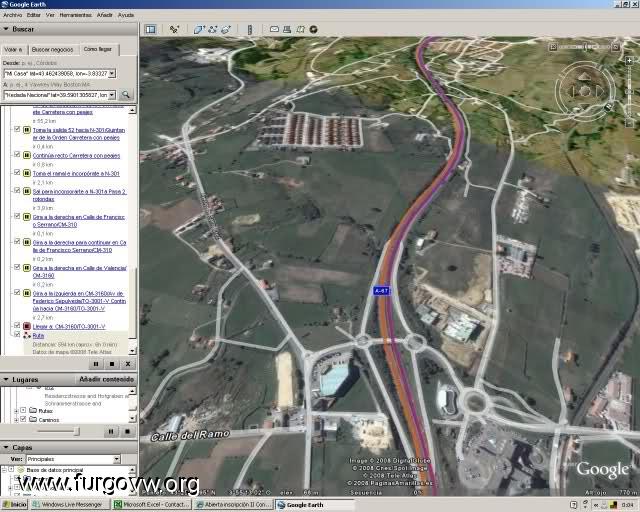The image size is (640, 512).
Task: Open the Ver 'Principales' dropdown
Action: click(117, 459)
